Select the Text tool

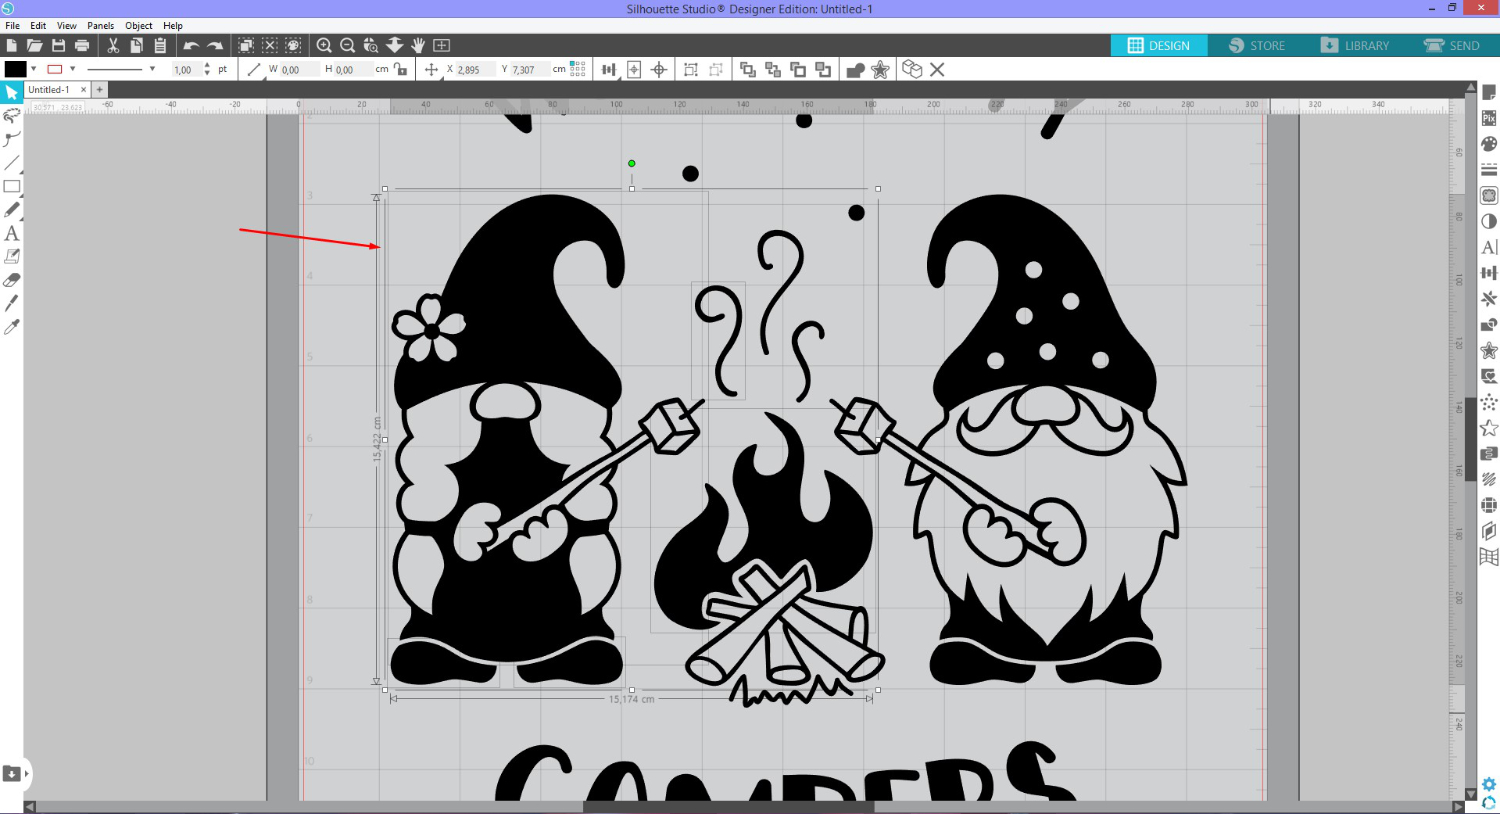tap(11, 233)
